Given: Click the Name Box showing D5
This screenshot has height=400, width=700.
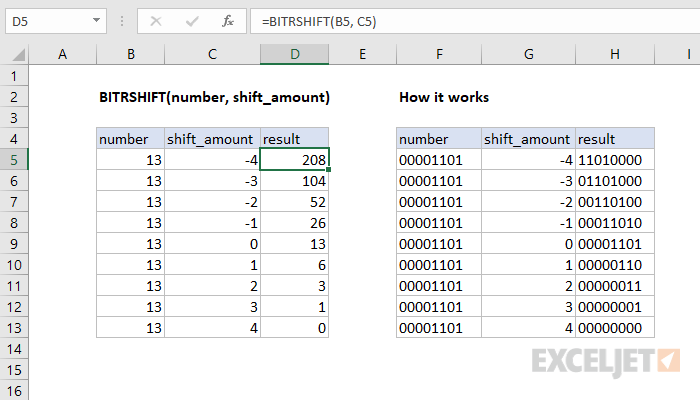Looking at the screenshot, I should click(56, 21).
